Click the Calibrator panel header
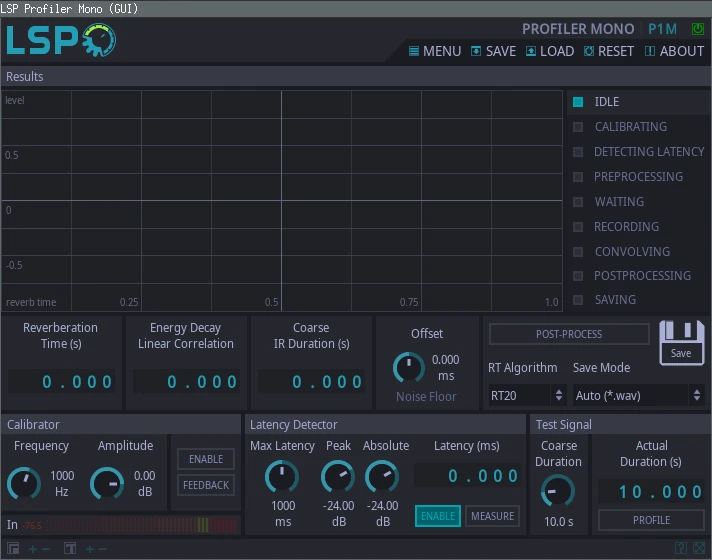The image size is (712, 560). pos(121,425)
